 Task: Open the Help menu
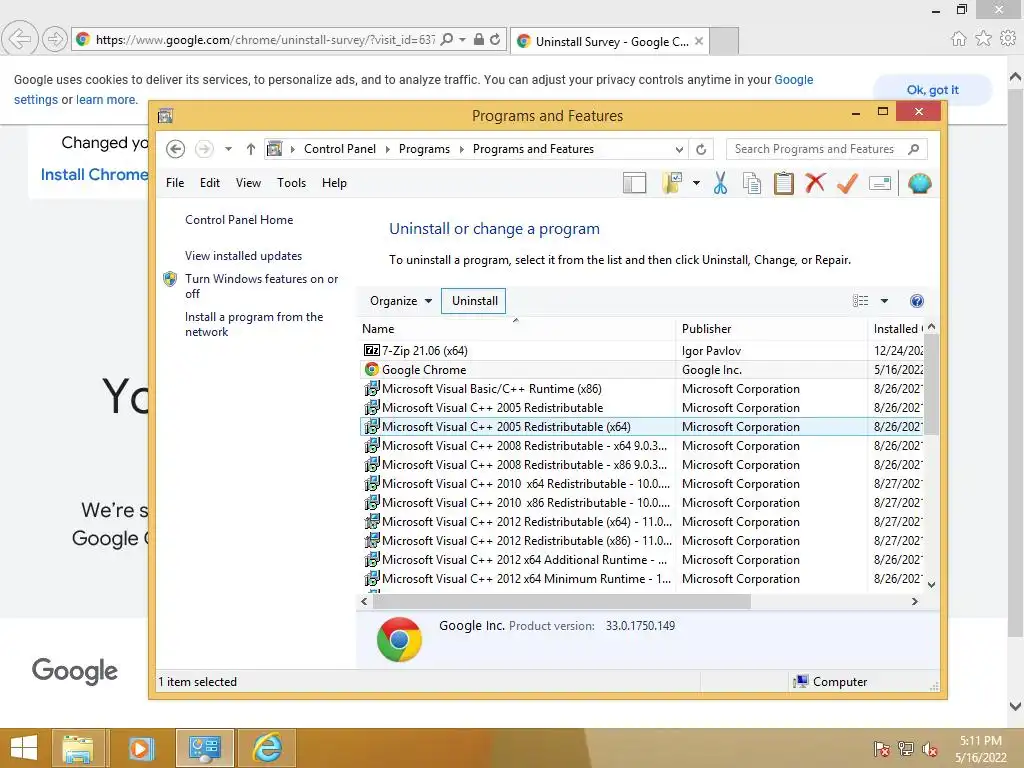click(x=334, y=183)
